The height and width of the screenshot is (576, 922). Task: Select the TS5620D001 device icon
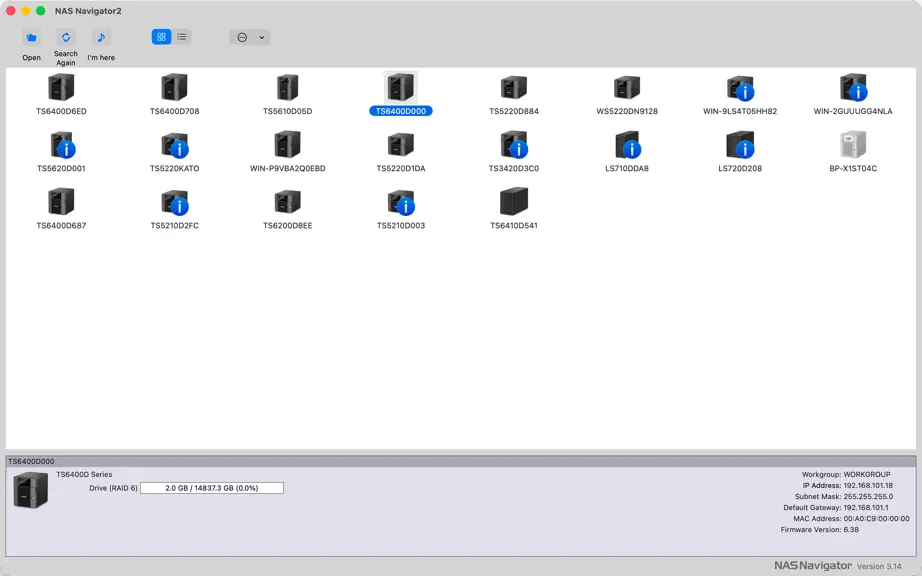(62, 145)
